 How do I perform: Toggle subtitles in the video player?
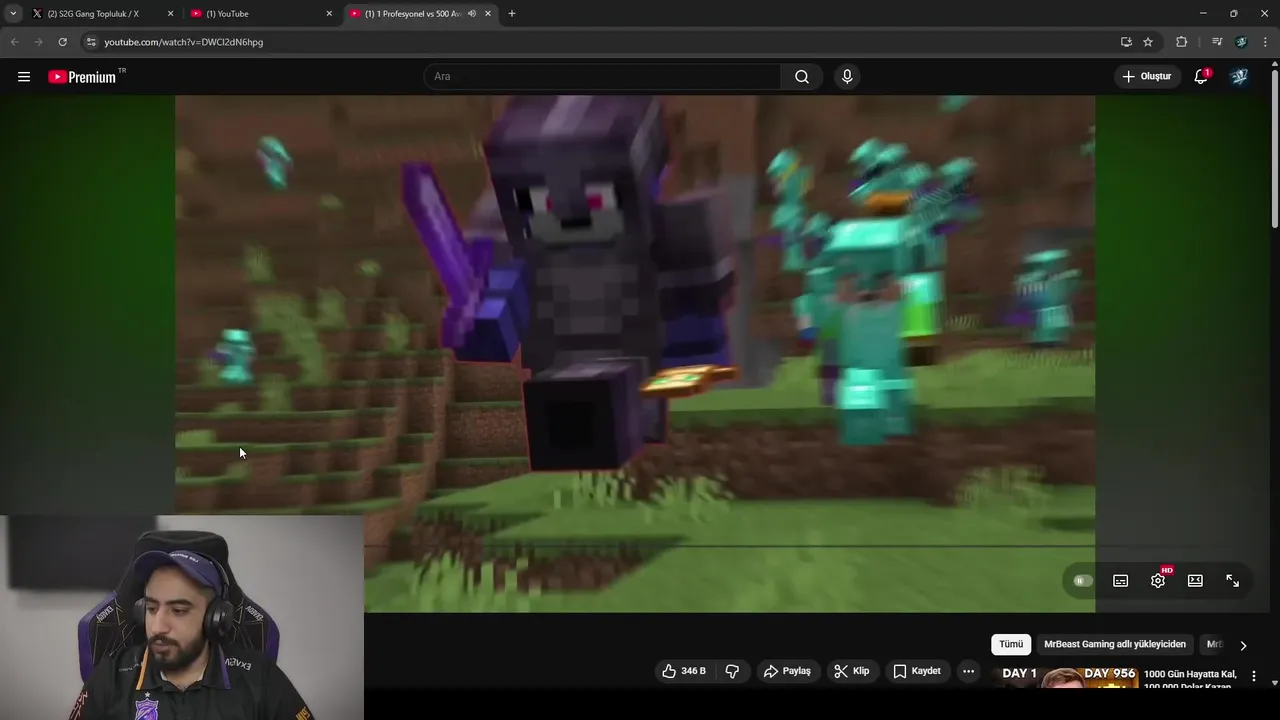click(x=1121, y=581)
